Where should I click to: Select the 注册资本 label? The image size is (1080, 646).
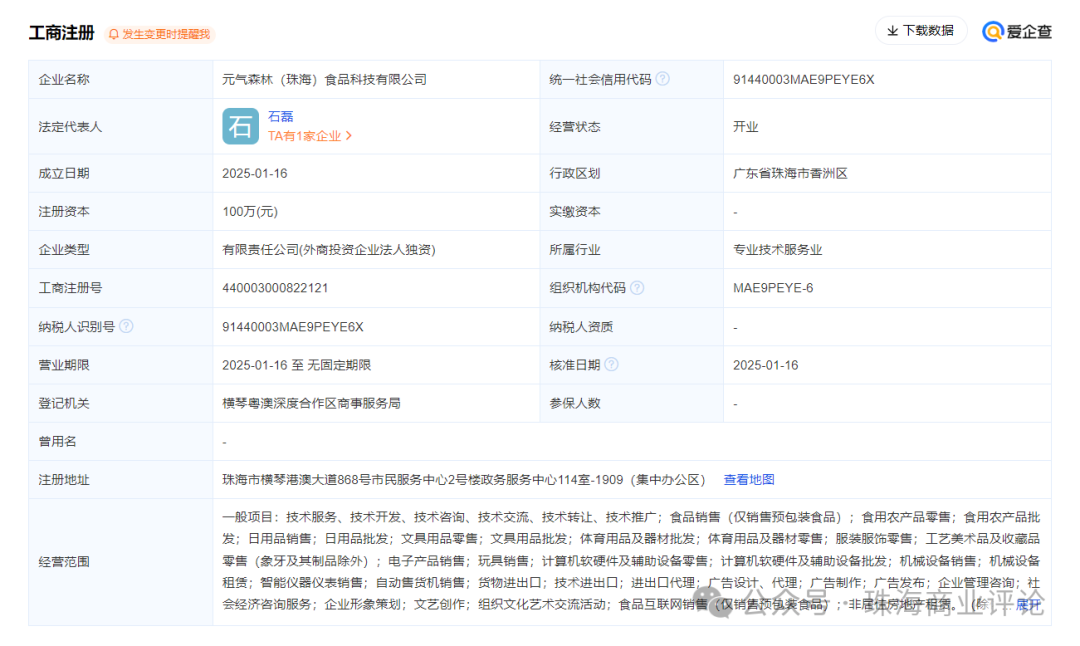tap(64, 211)
